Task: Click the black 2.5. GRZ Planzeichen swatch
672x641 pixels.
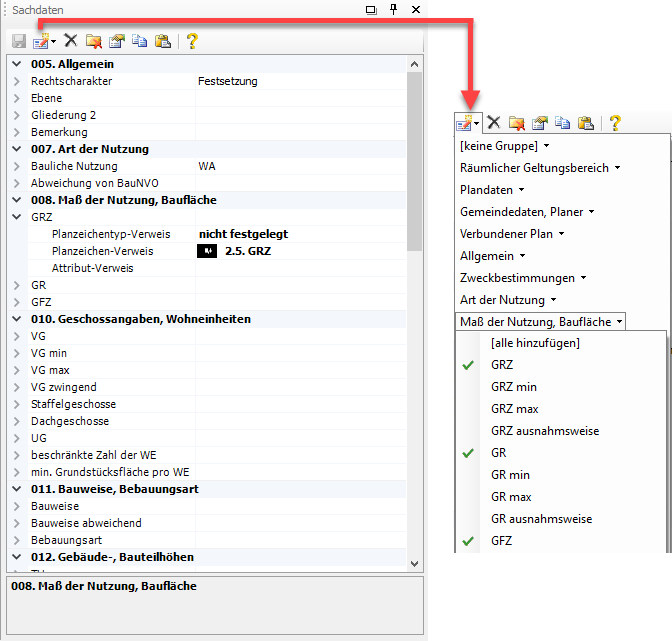Action: pyautogui.click(x=207, y=251)
